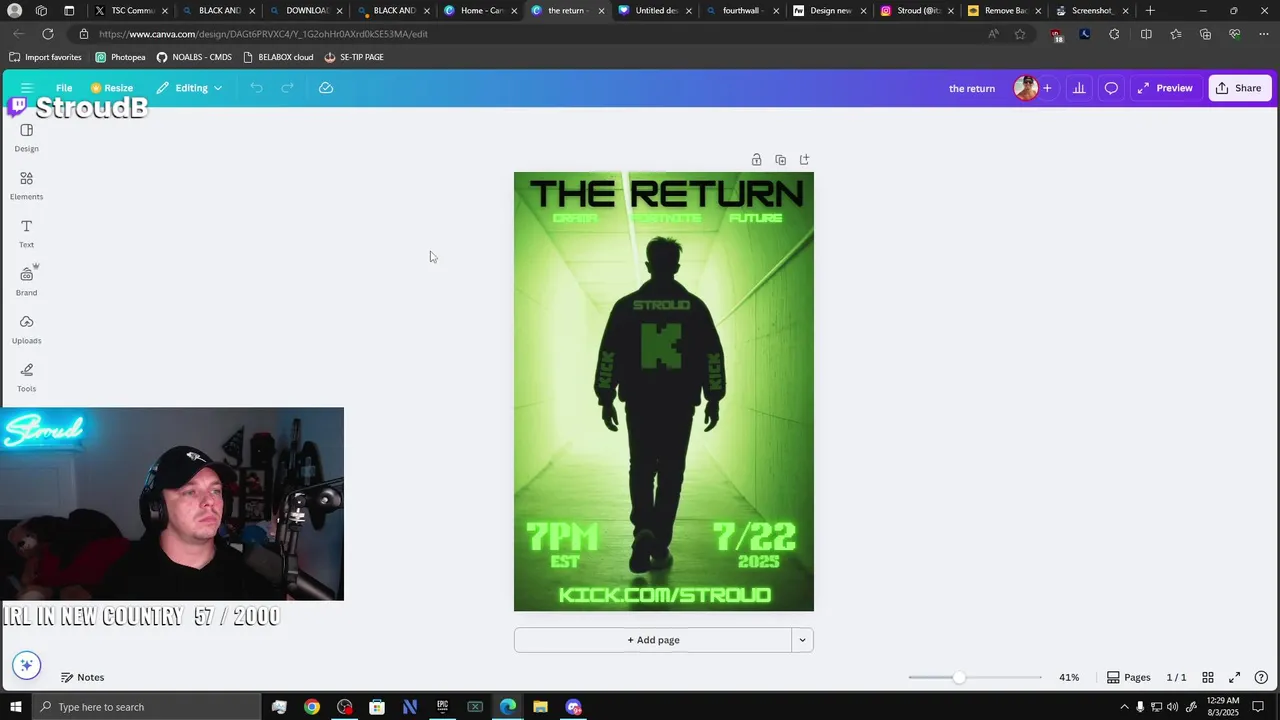The height and width of the screenshot is (720, 1280).
Task: Open the grid view icon
Action: [1208, 677]
